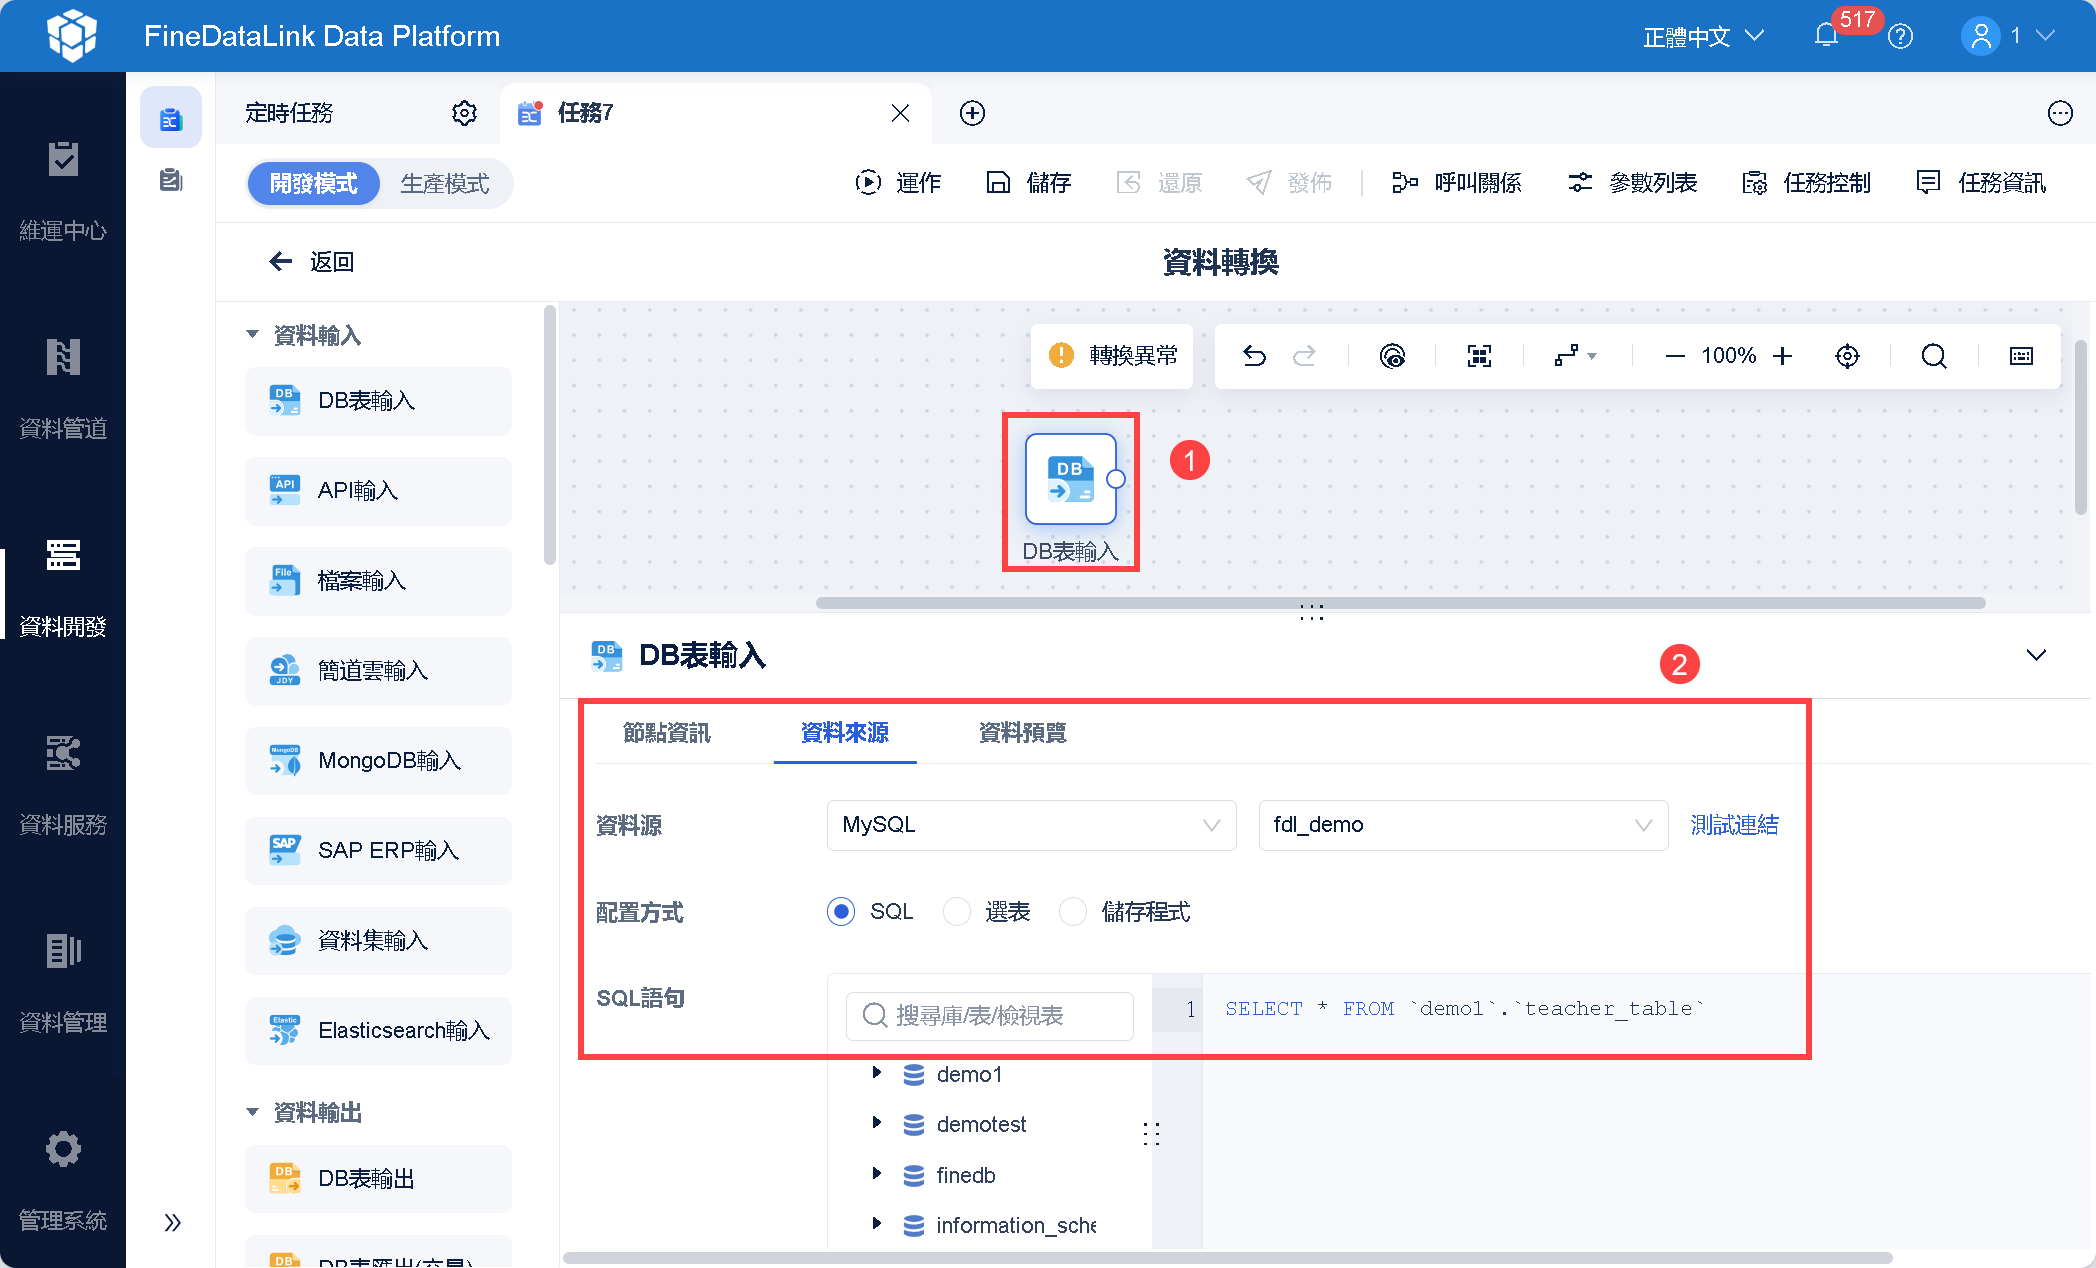Open the MySQL data source dropdown
Screen dimensions: 2096x1268
1031,825
